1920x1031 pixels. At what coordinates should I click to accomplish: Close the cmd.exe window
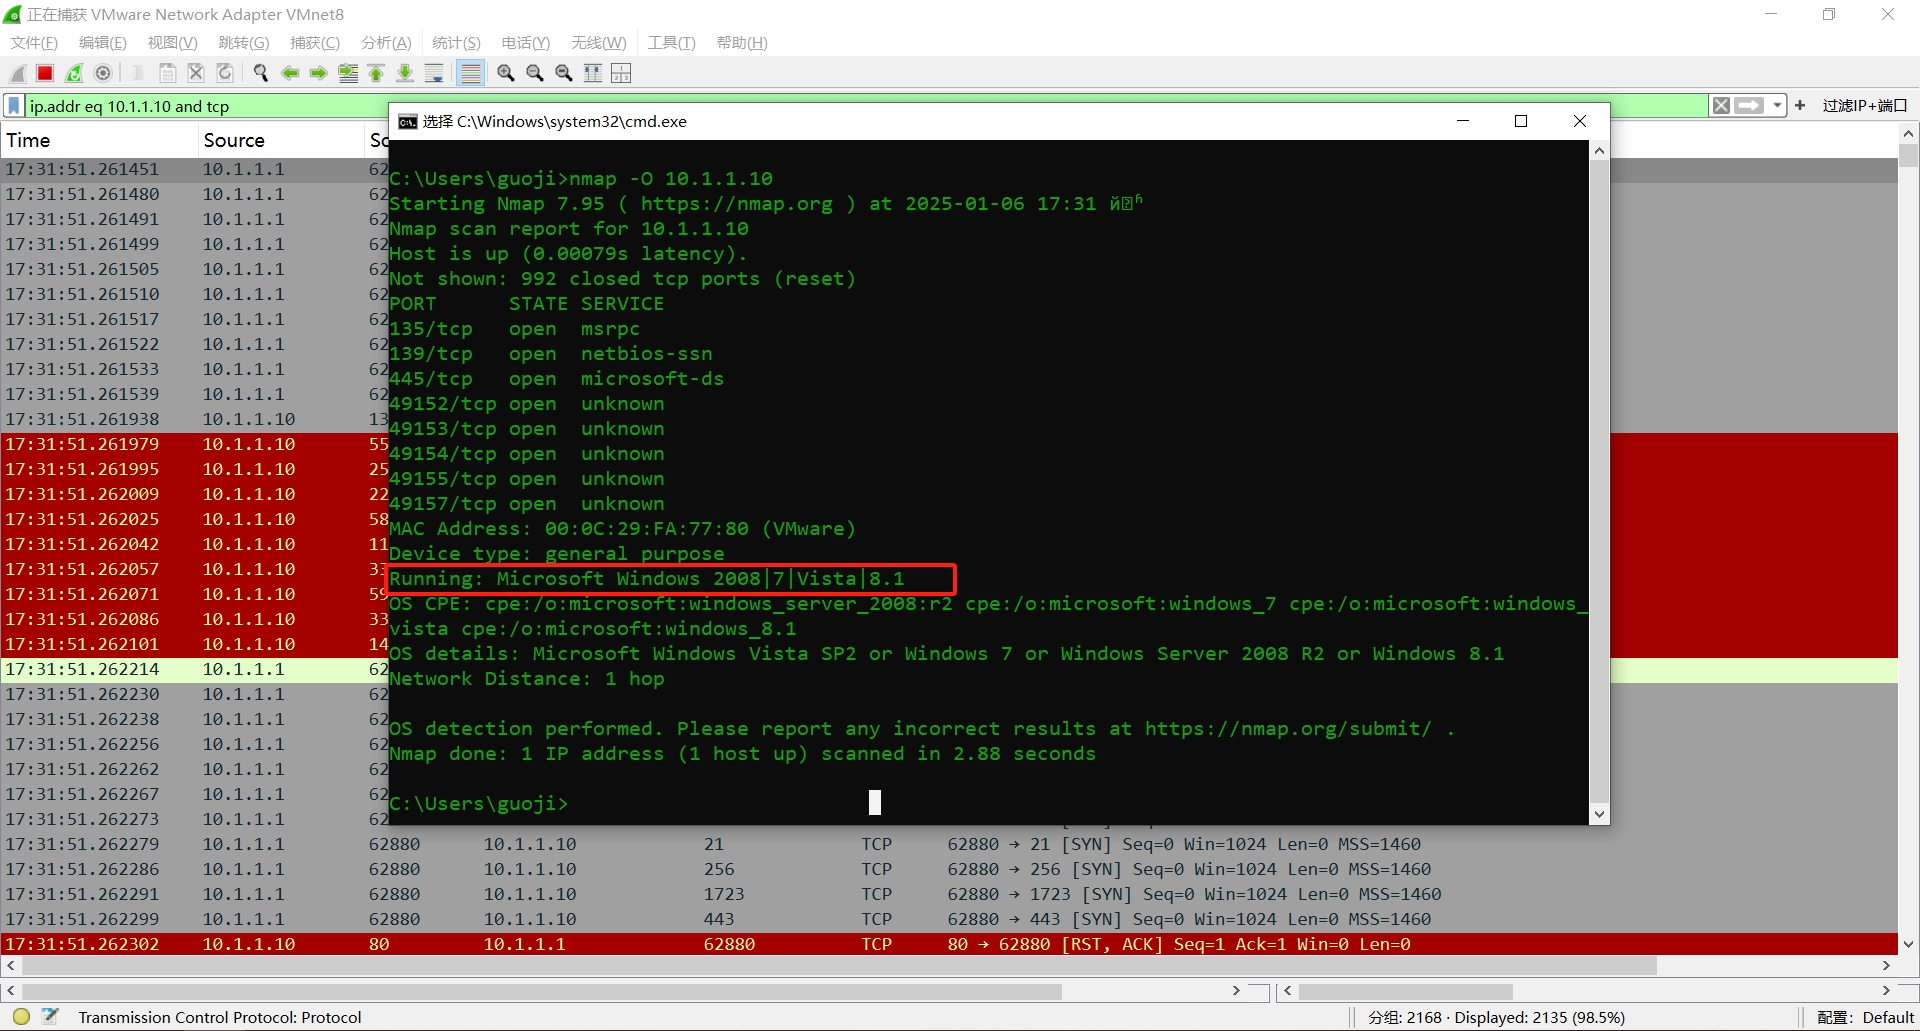point(1580,121)
